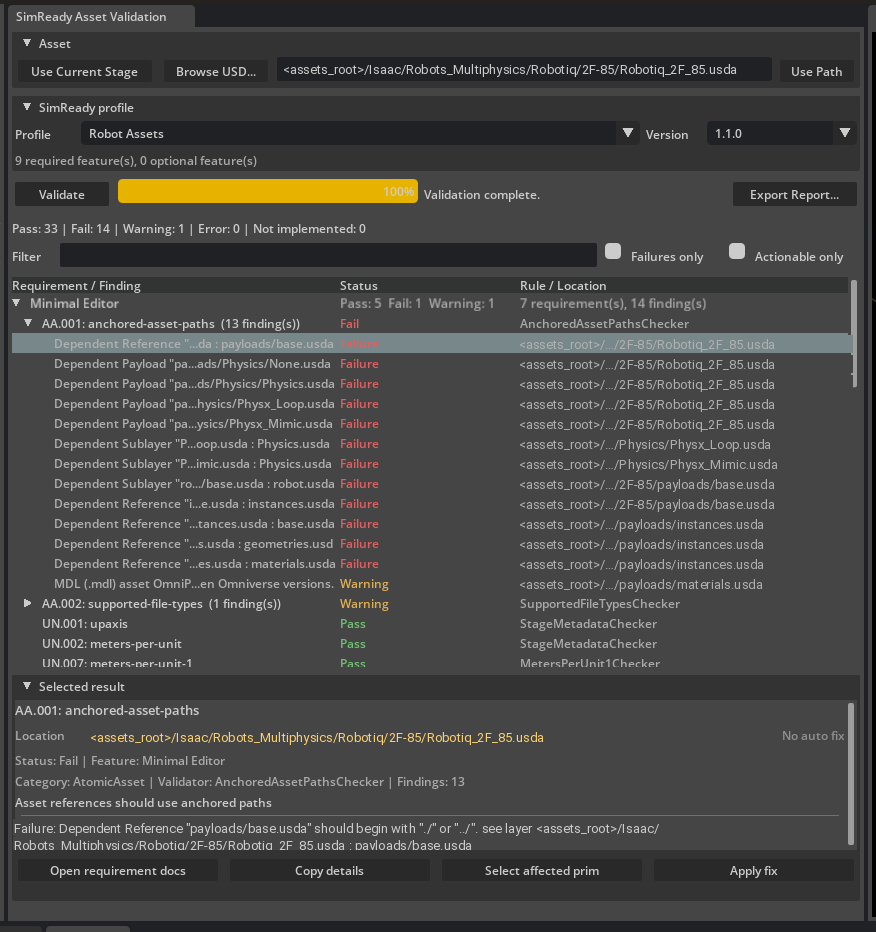Open the yellow Location path link

click(317, 737)
